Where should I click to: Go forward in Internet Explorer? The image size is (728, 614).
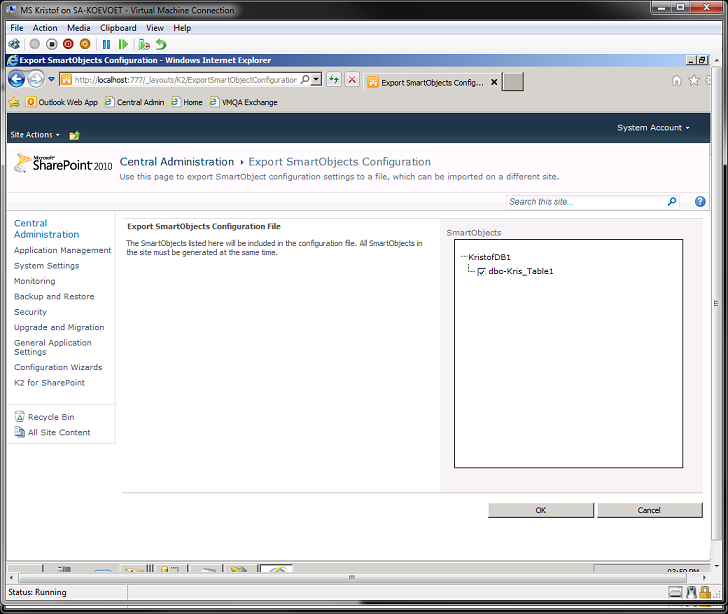pos(36,79)
